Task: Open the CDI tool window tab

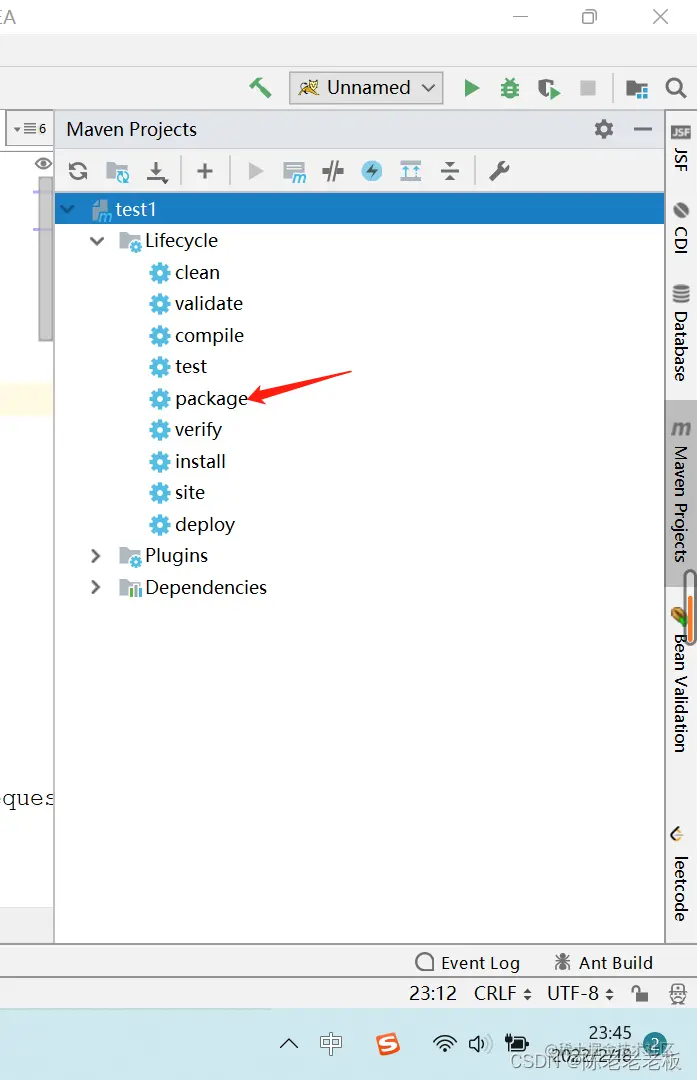Action: click(x=680, y=229)
